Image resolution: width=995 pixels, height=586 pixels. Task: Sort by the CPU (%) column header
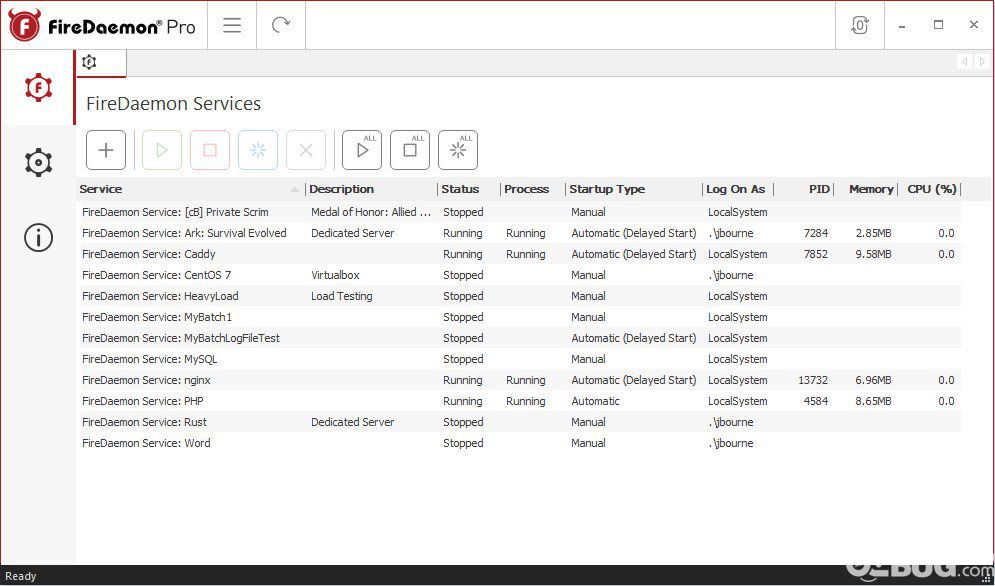point(930,189)
